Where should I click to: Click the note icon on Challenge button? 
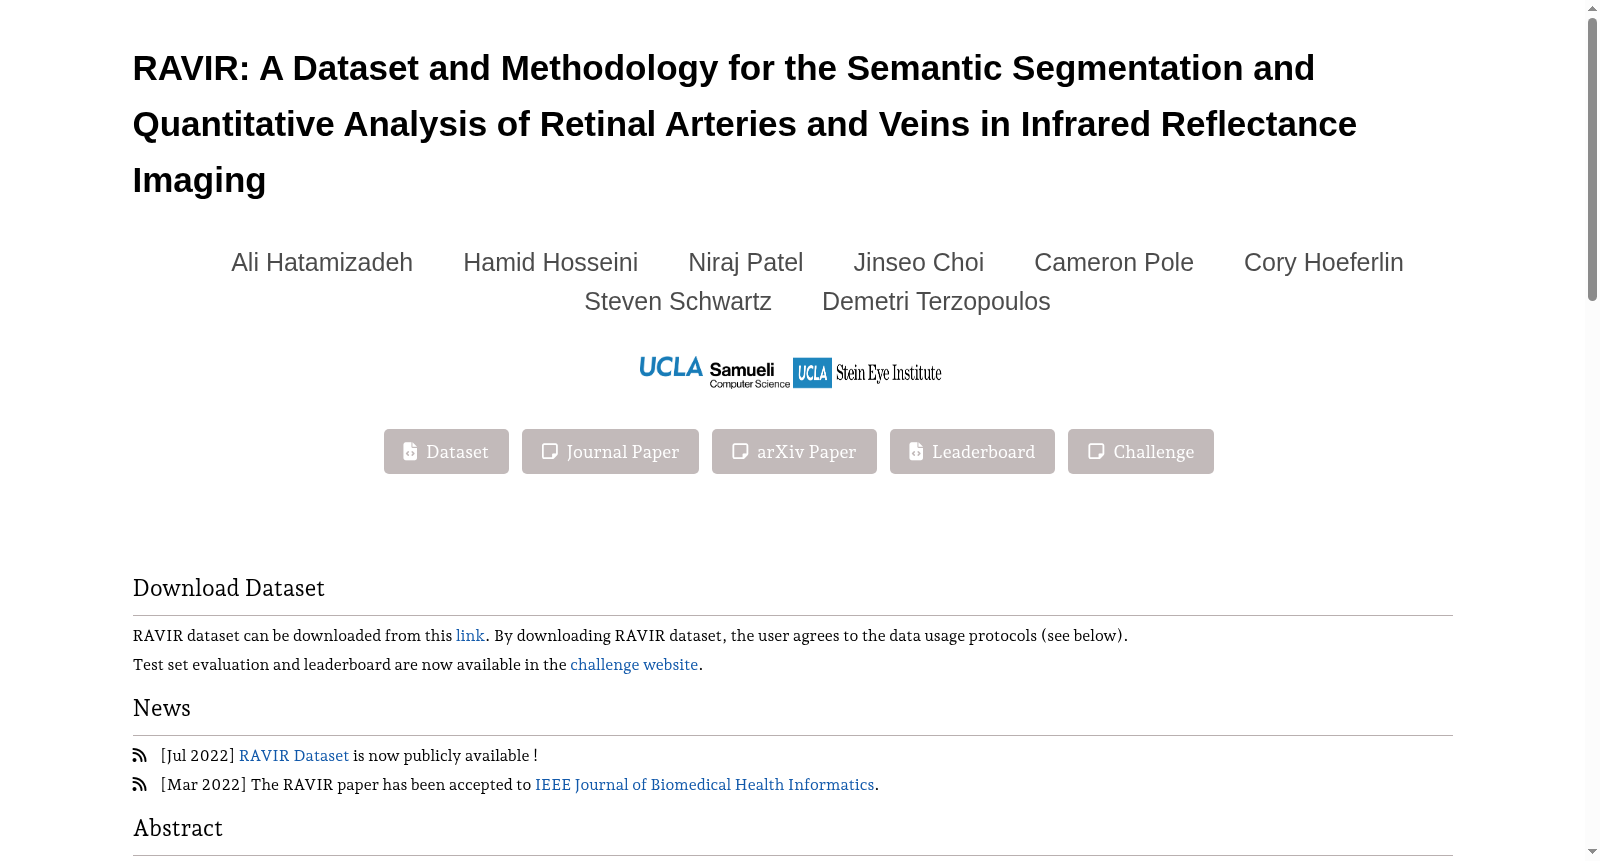[x=1096, y=452]
